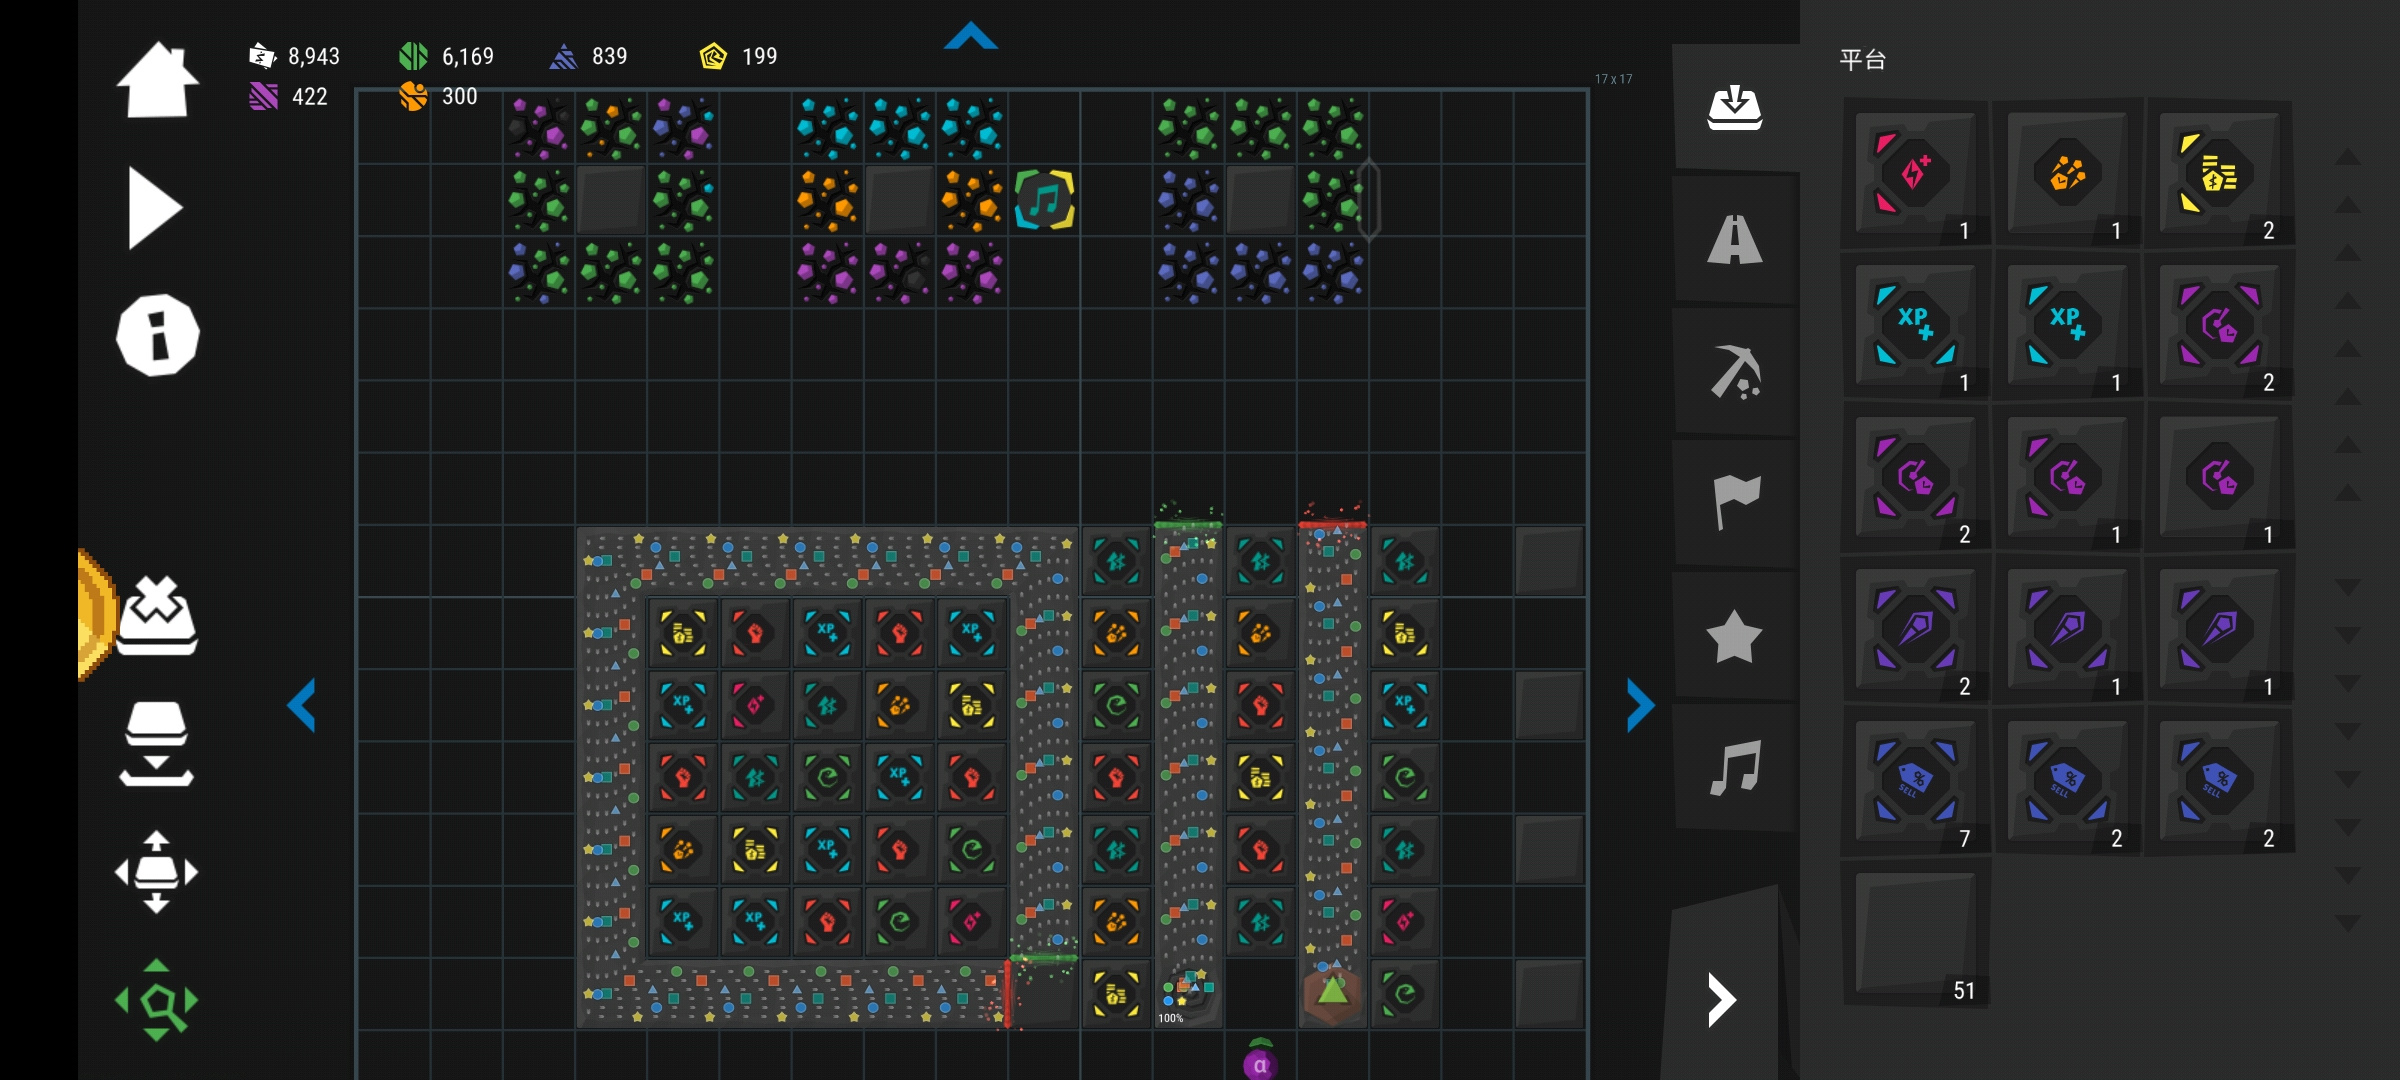Viewport: 2400px width, 1080px height.
Task: Pick the orange bonus platform in inventory
Action: click(2067, 173)
